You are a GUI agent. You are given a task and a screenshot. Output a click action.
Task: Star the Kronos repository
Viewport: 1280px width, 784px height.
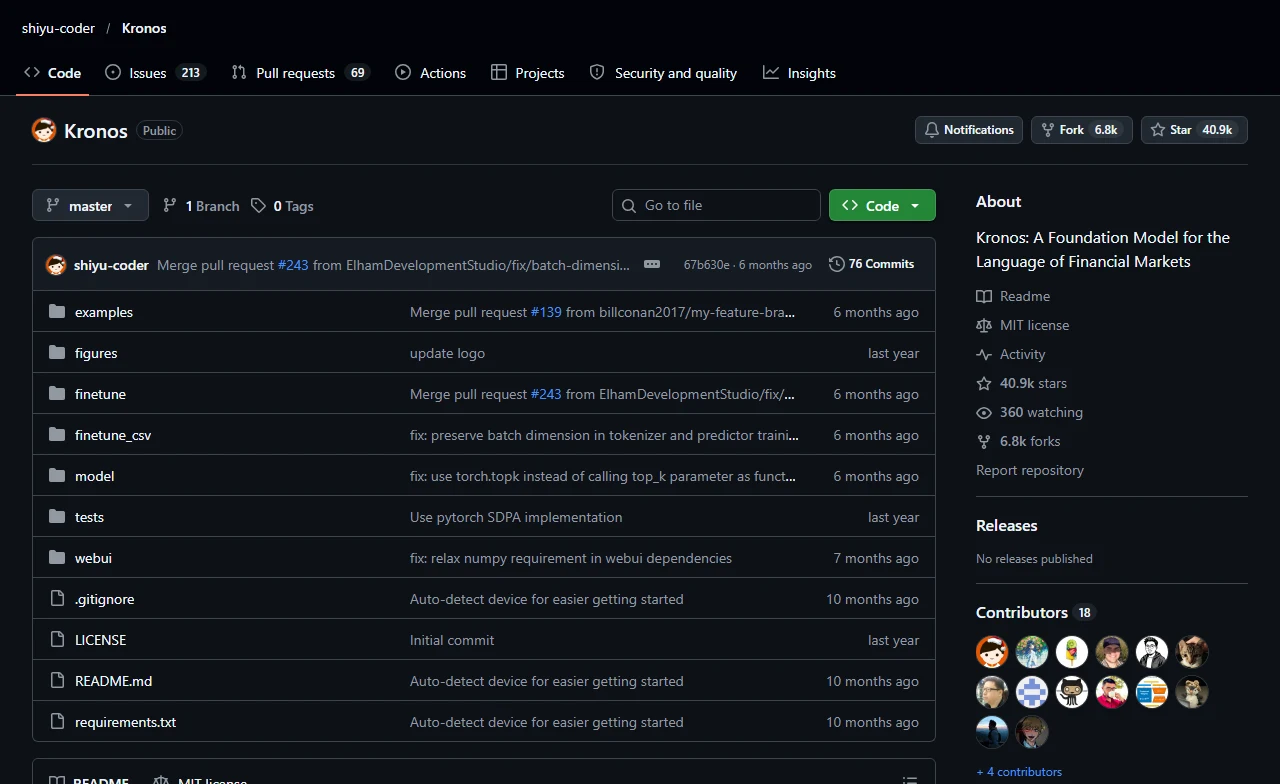(1194, 130)
